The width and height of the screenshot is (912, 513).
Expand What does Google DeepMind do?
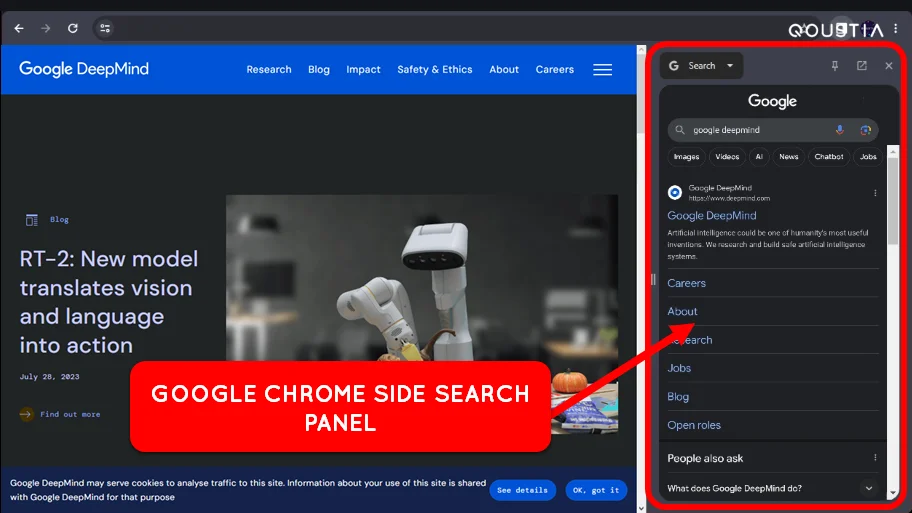771,488
